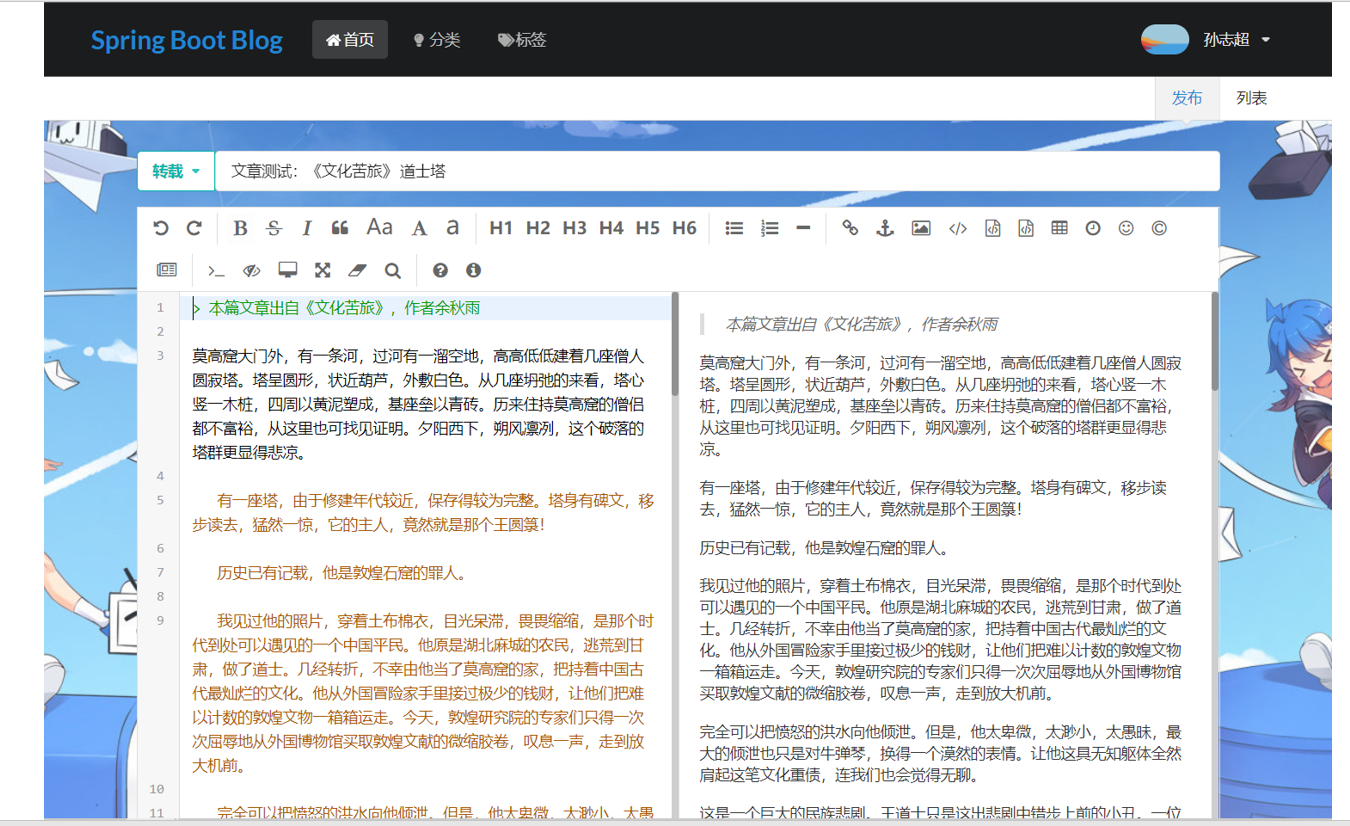Insert an H6 heading
The width and height of the screenshot is (1350, 826).
point(684,228)
